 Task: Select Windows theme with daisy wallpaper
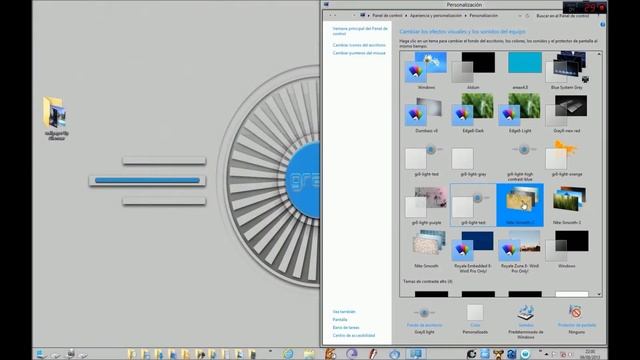[426, 71]
